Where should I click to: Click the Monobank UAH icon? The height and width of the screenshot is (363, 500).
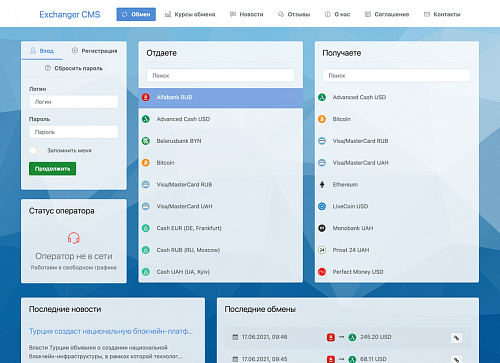(x=322, y=228)
